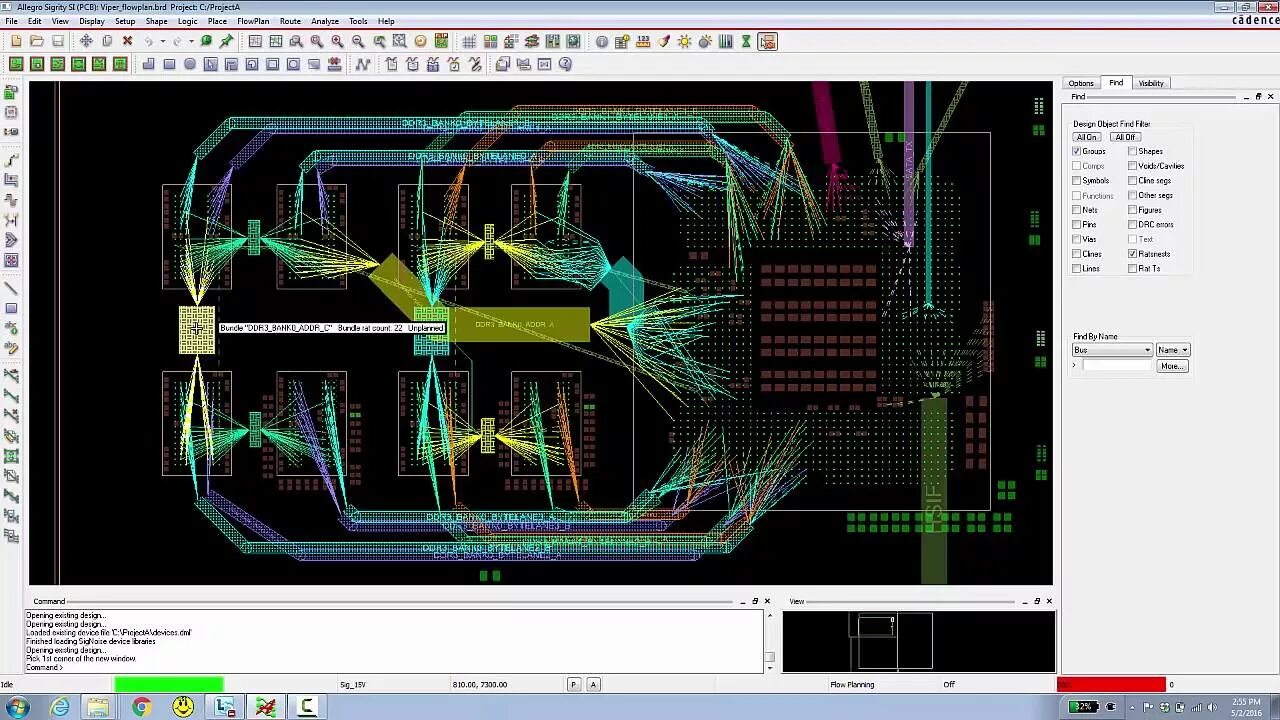Open the Route menu
The width and height of the screenshot is (1280, 720).
click(290, 21)
